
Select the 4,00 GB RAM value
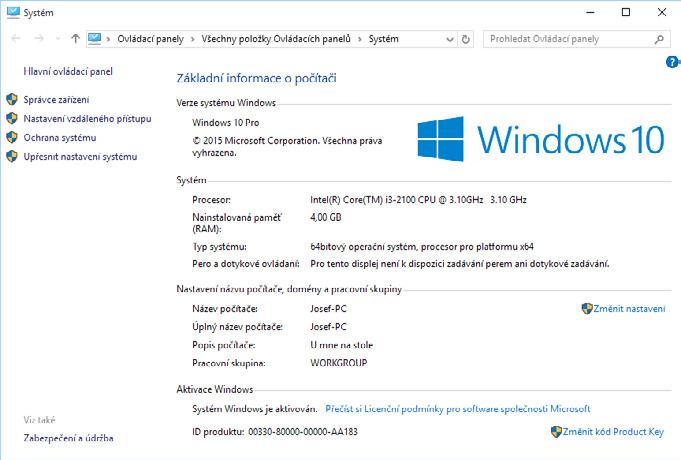326,217
